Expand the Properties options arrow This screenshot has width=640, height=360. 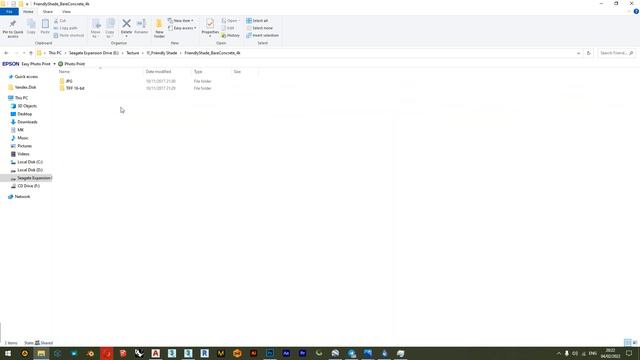(210, 37)
